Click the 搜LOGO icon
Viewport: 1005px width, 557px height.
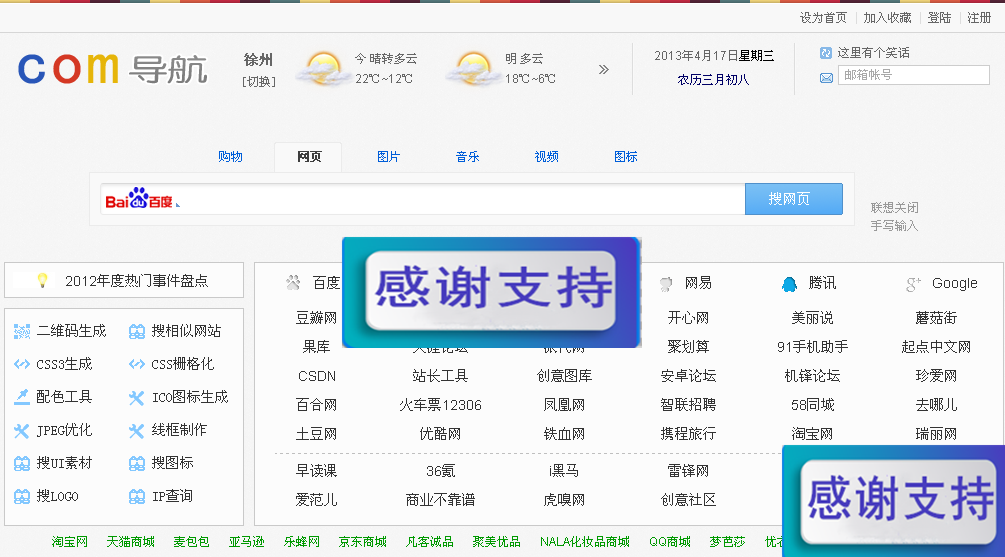pos(22,497)
